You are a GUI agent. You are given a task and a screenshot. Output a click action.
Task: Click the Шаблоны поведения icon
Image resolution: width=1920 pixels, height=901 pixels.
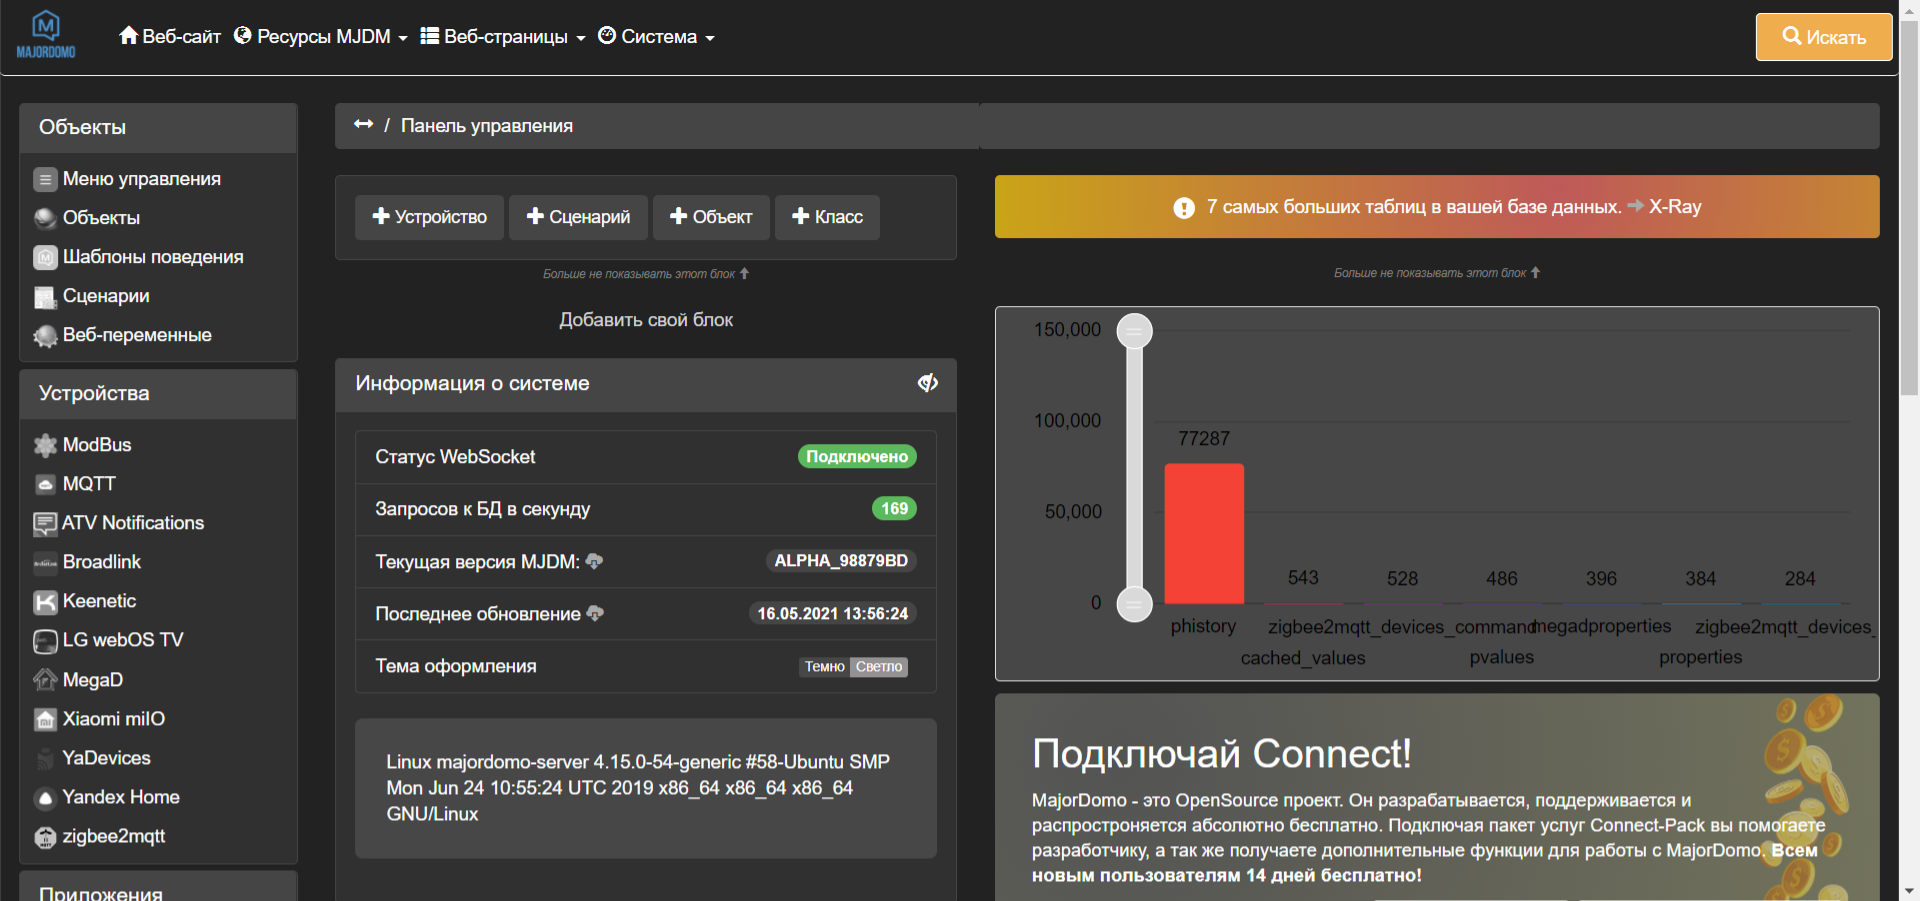(45, 257)
